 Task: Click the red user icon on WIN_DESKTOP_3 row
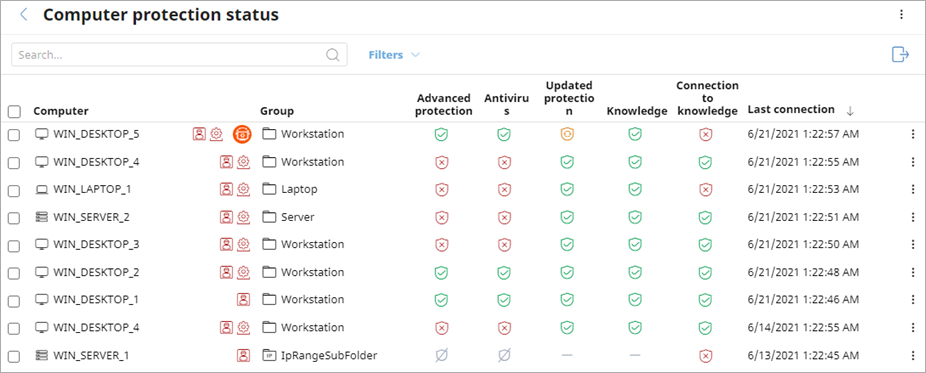(226, 244)
